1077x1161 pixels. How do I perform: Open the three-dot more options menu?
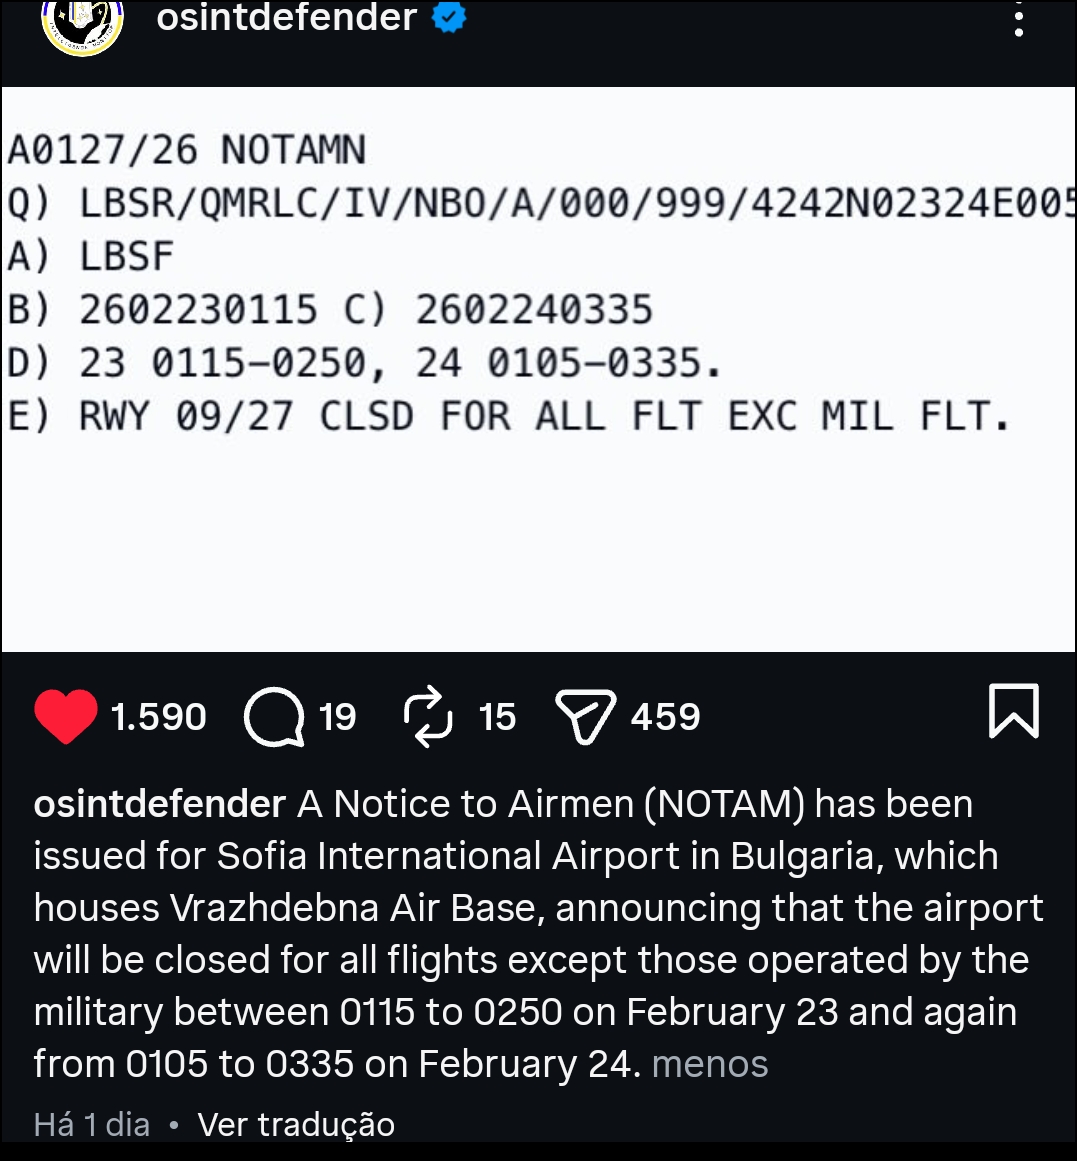(x=1018, y=22)
